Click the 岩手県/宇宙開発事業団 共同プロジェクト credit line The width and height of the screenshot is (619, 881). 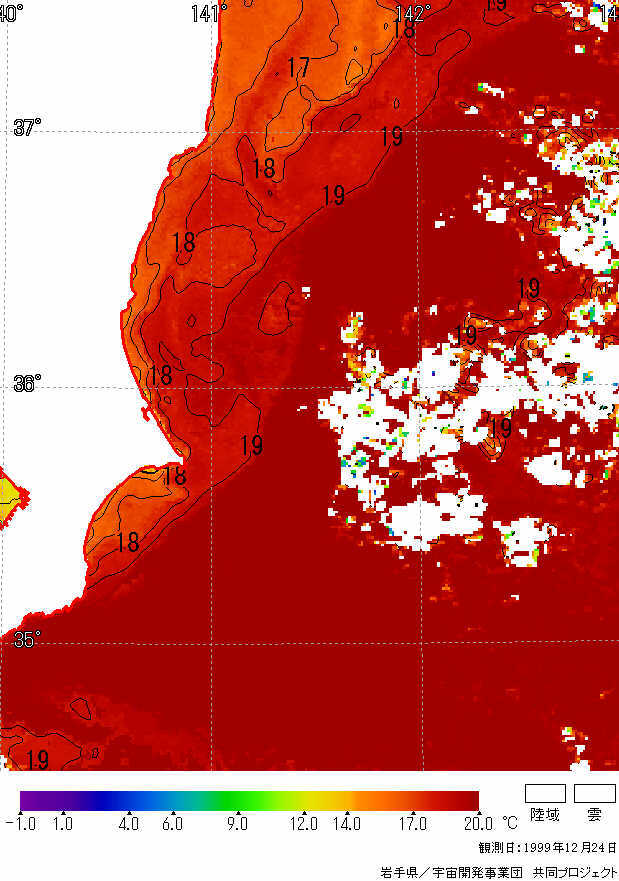point(498,872)
